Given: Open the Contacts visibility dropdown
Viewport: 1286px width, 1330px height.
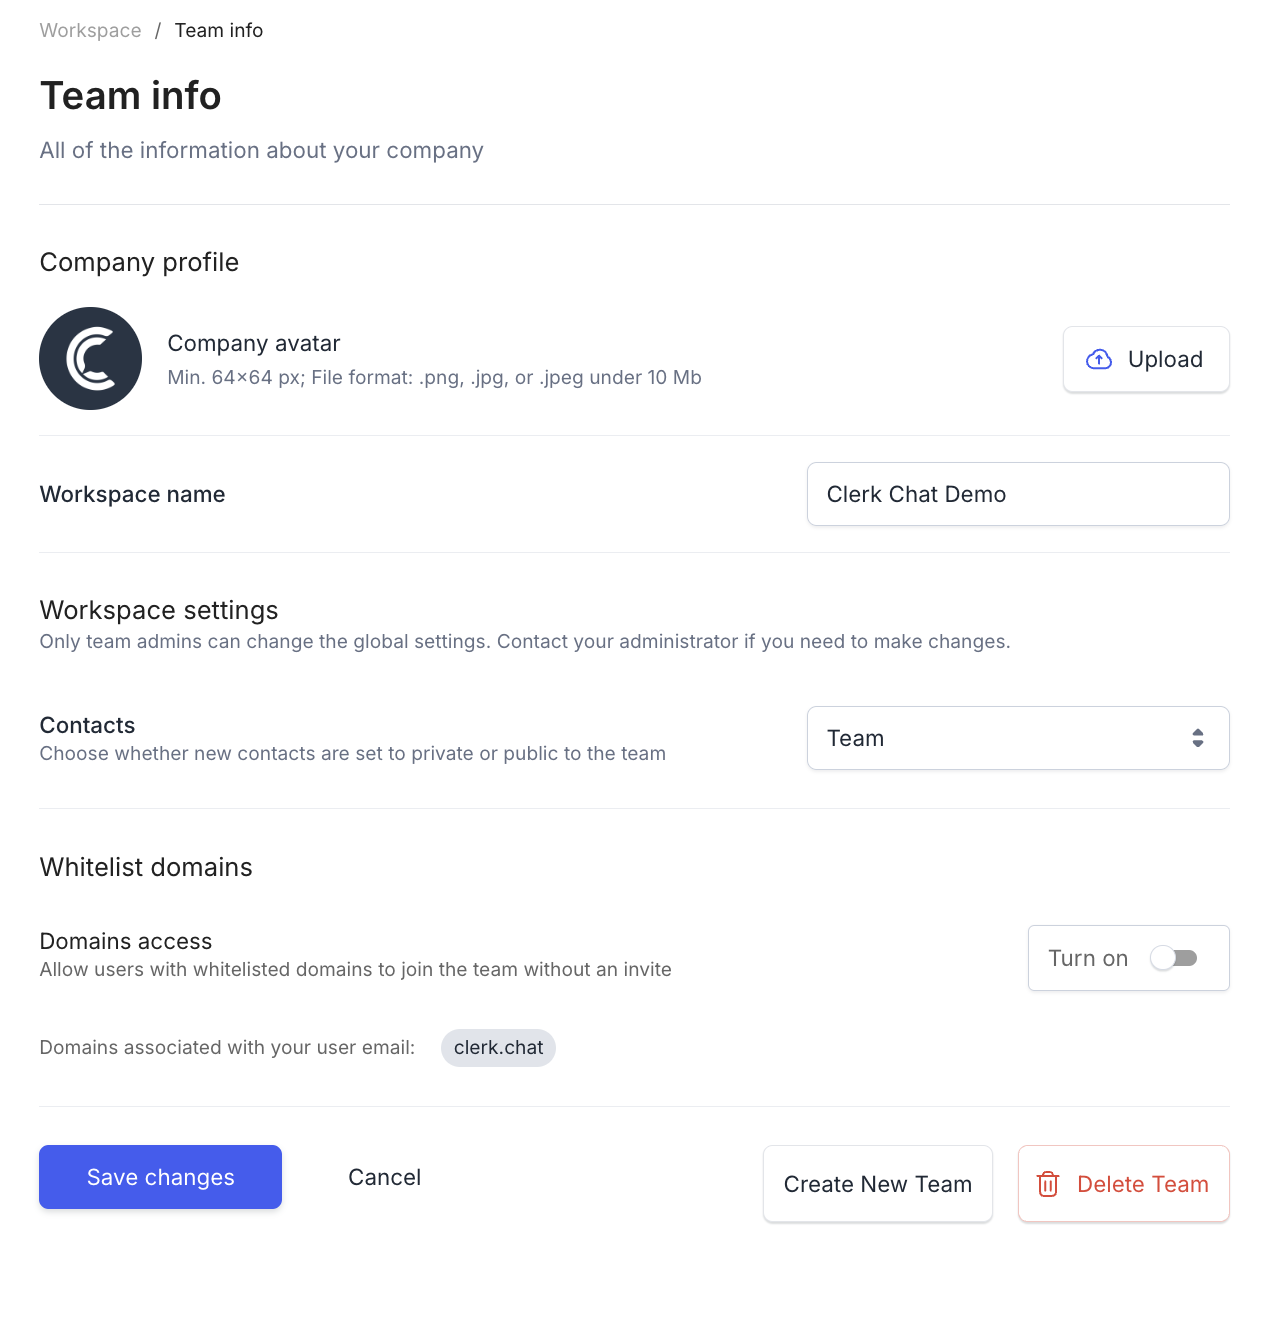Looking at the screenshot, I should 1017,738.
